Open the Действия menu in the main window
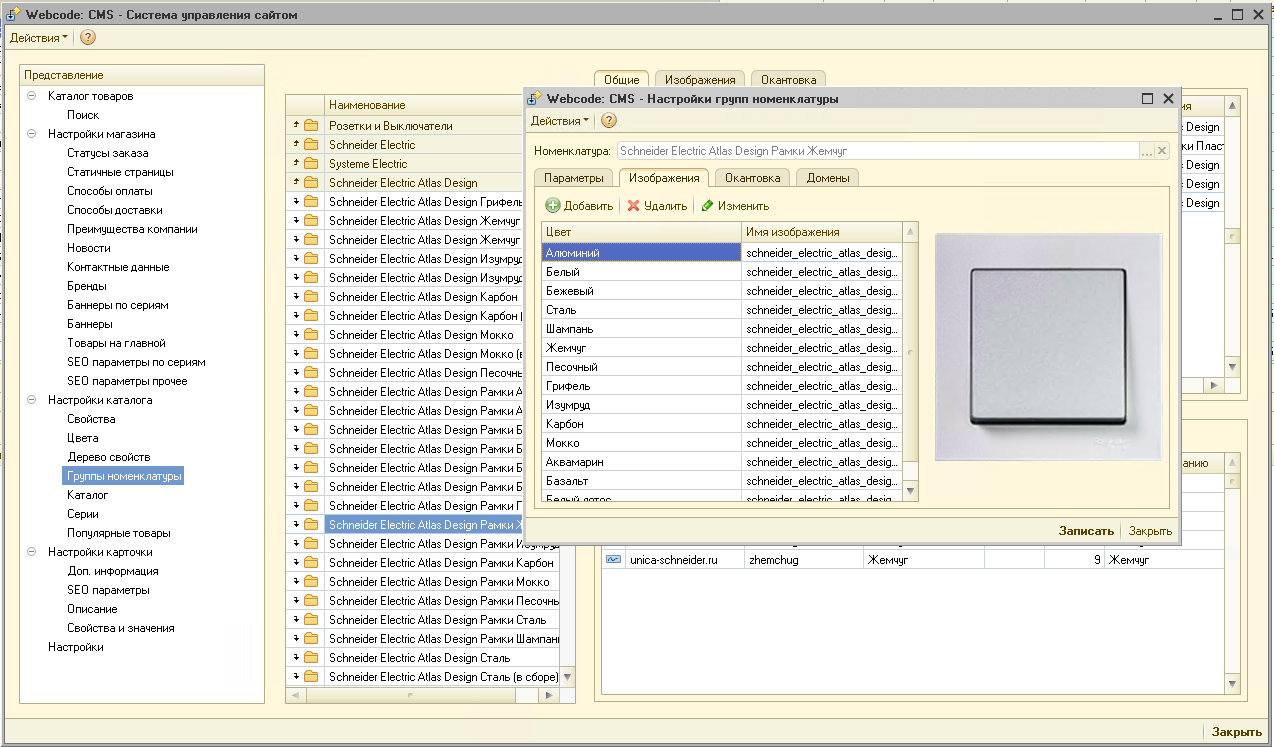 pyautogui.click(x=39, y=38)
